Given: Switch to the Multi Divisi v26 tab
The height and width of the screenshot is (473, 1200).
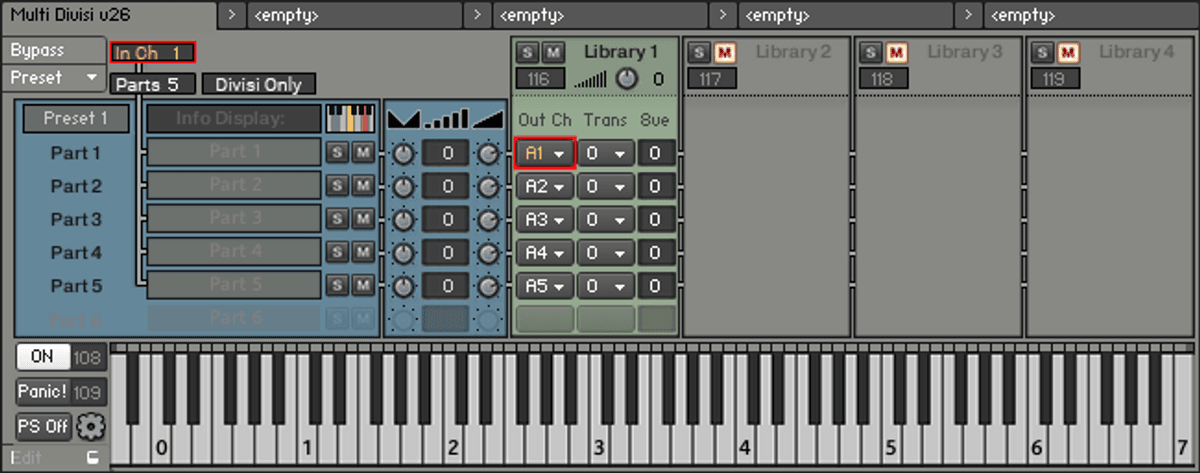Looking at the screenshot, I should click(106, 15).
